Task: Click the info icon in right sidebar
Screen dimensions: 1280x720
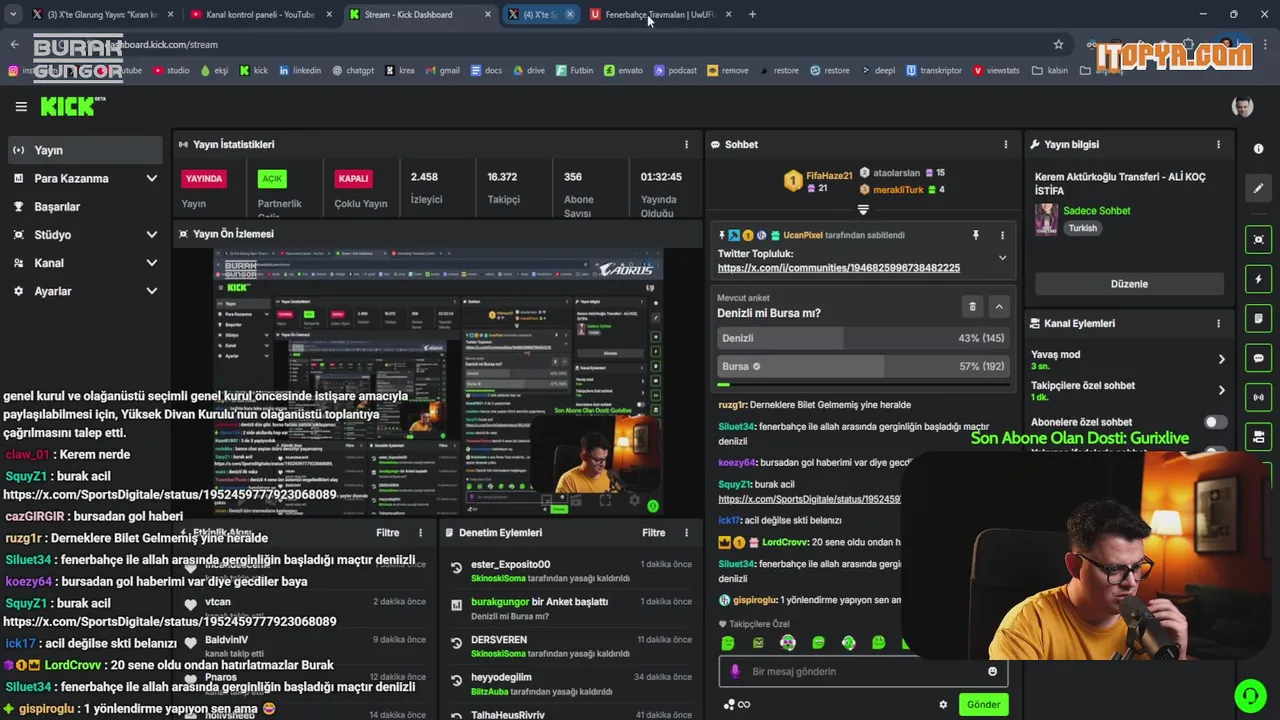Action: 1258,148
